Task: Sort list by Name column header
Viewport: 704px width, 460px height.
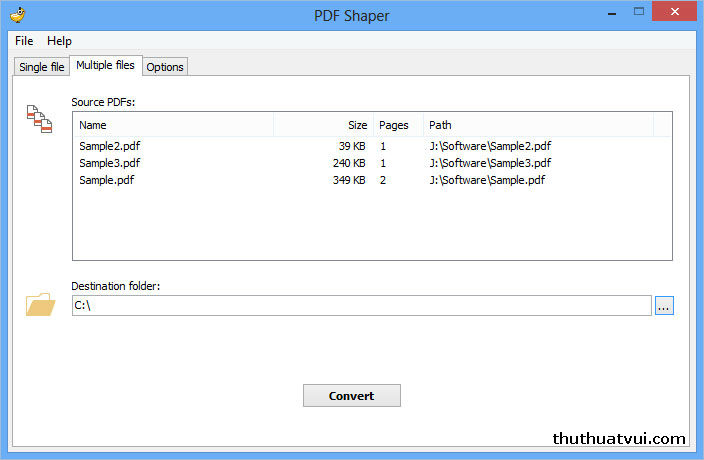Action: 173,125
